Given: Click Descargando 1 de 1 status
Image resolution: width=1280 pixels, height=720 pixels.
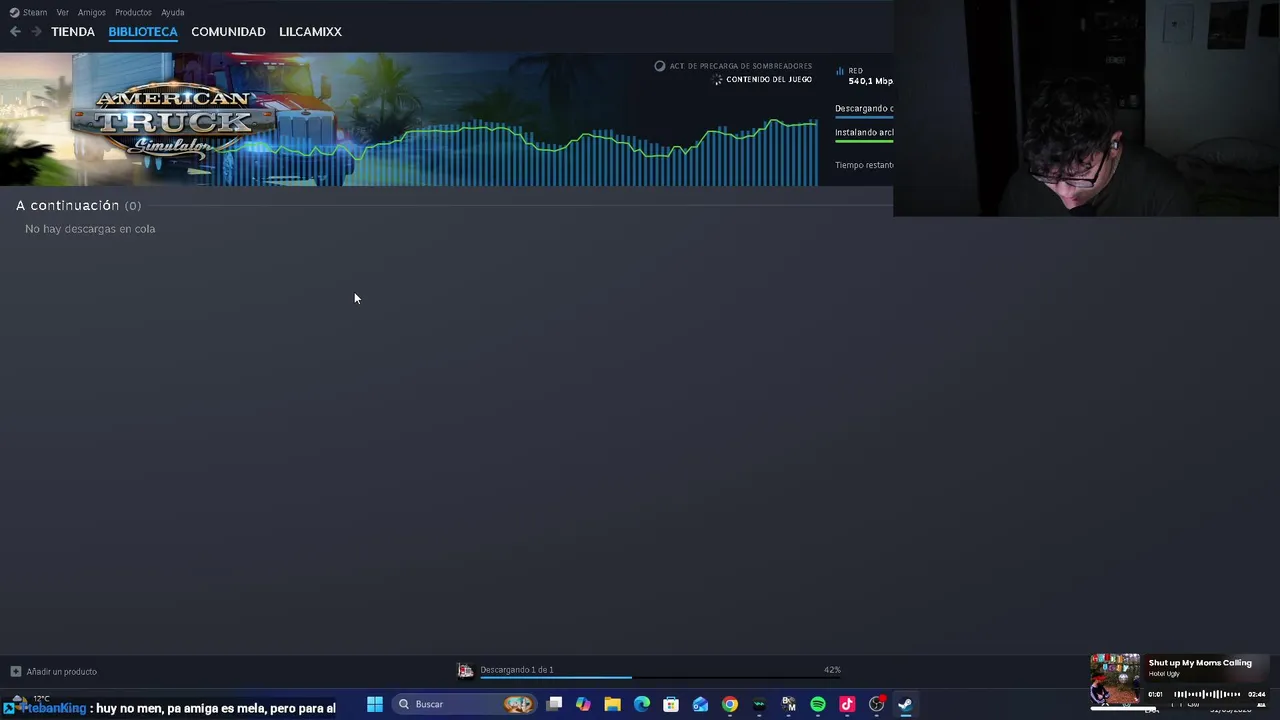Looking at the screenshot, I should [x=517, y=669].
